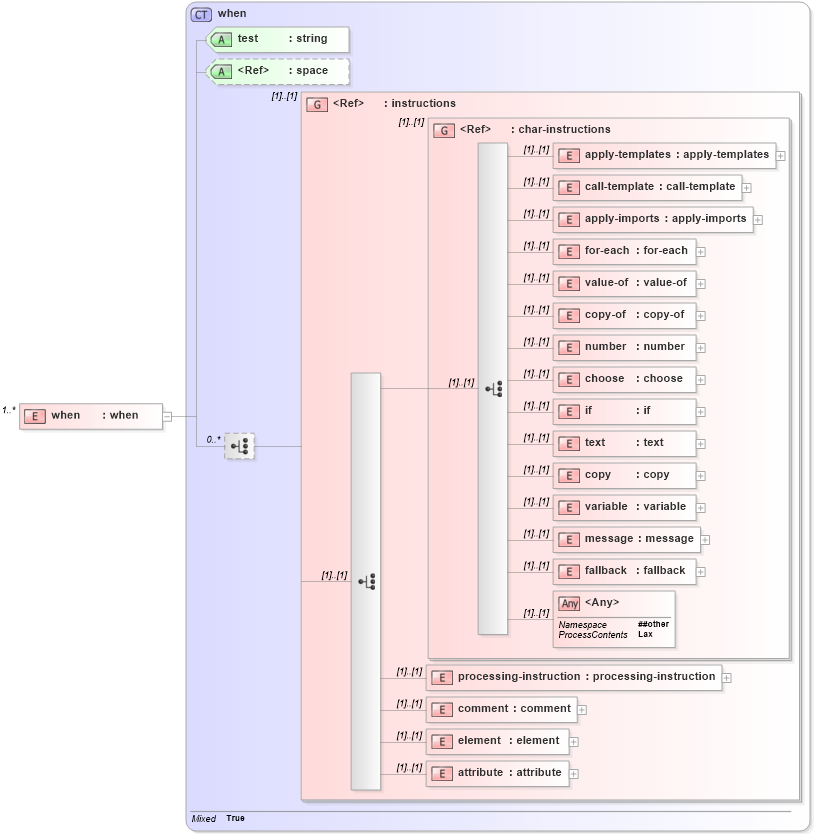Expand the comment element box

point(581,709)
